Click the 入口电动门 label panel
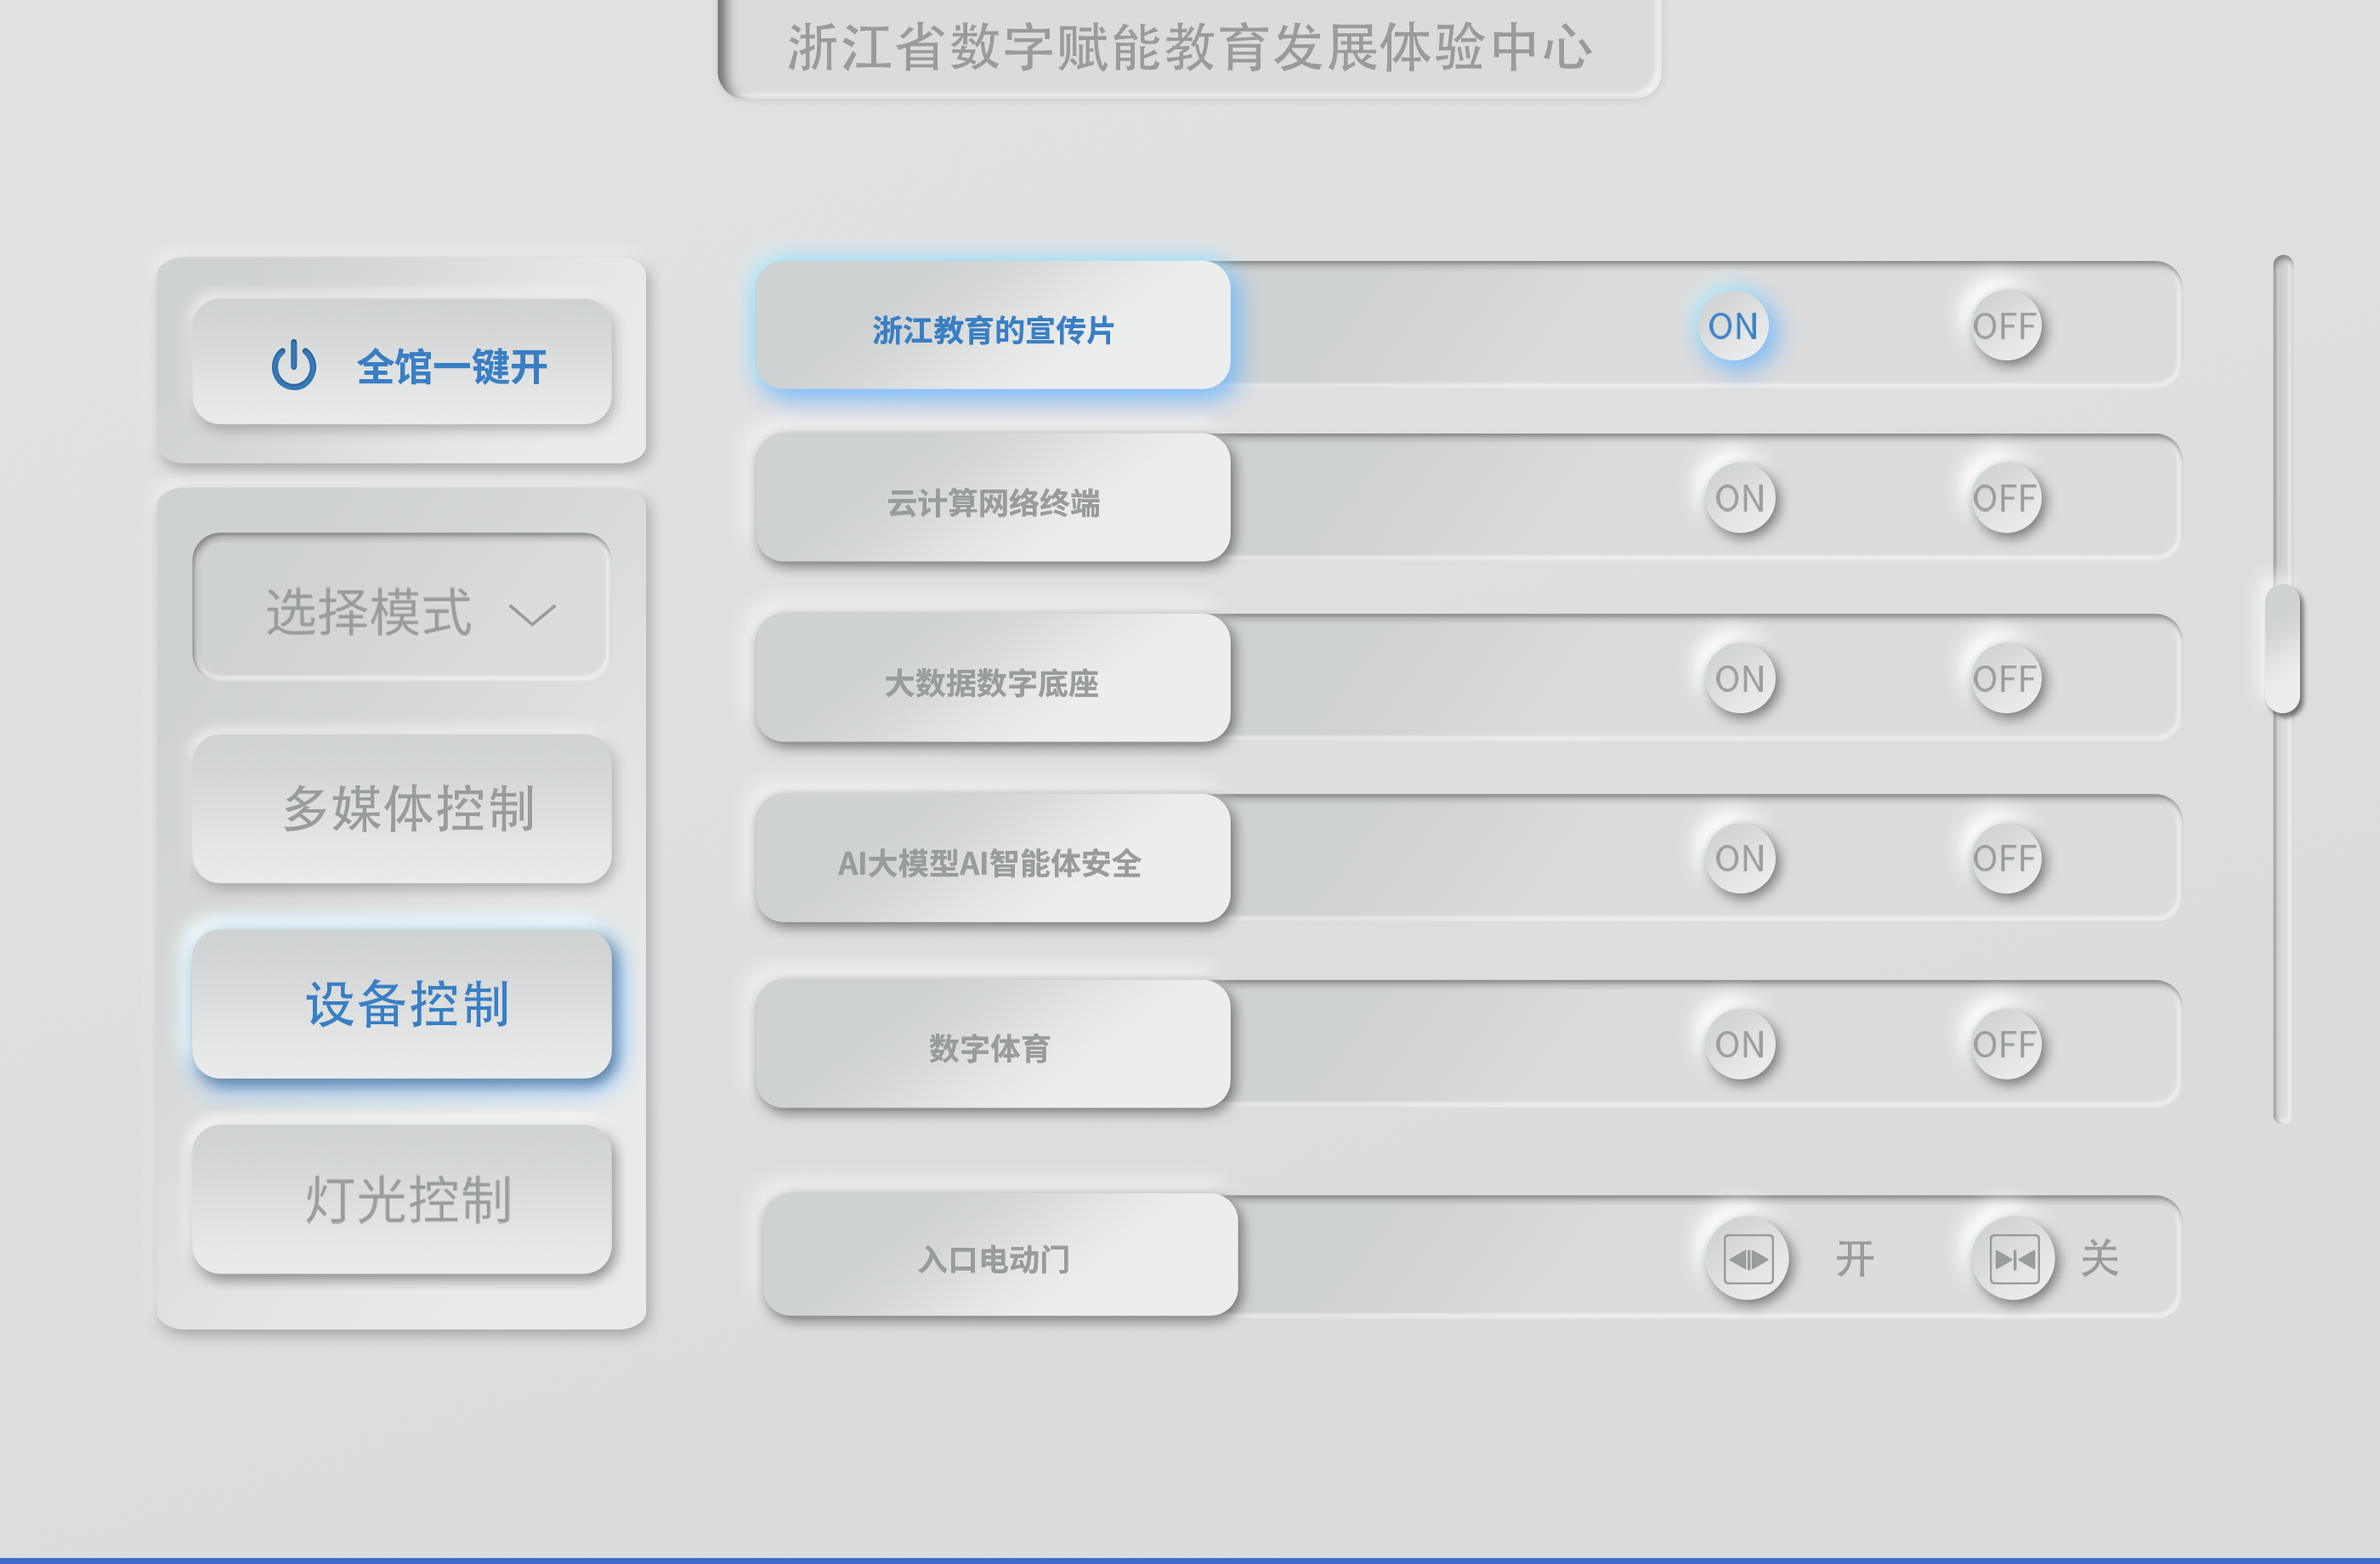Image resolution: width=2380 pixels, height=1564 pixels. coord(995,1260)
